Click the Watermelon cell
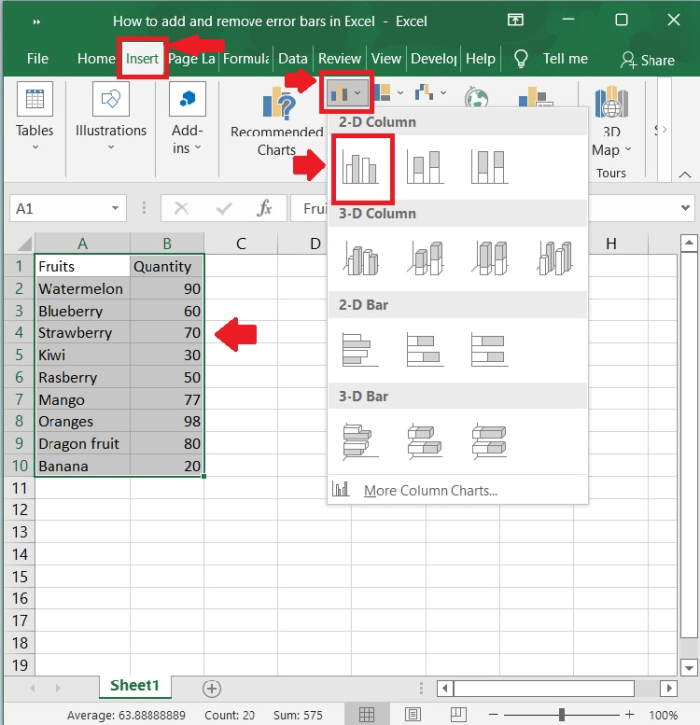 [82, 289]
